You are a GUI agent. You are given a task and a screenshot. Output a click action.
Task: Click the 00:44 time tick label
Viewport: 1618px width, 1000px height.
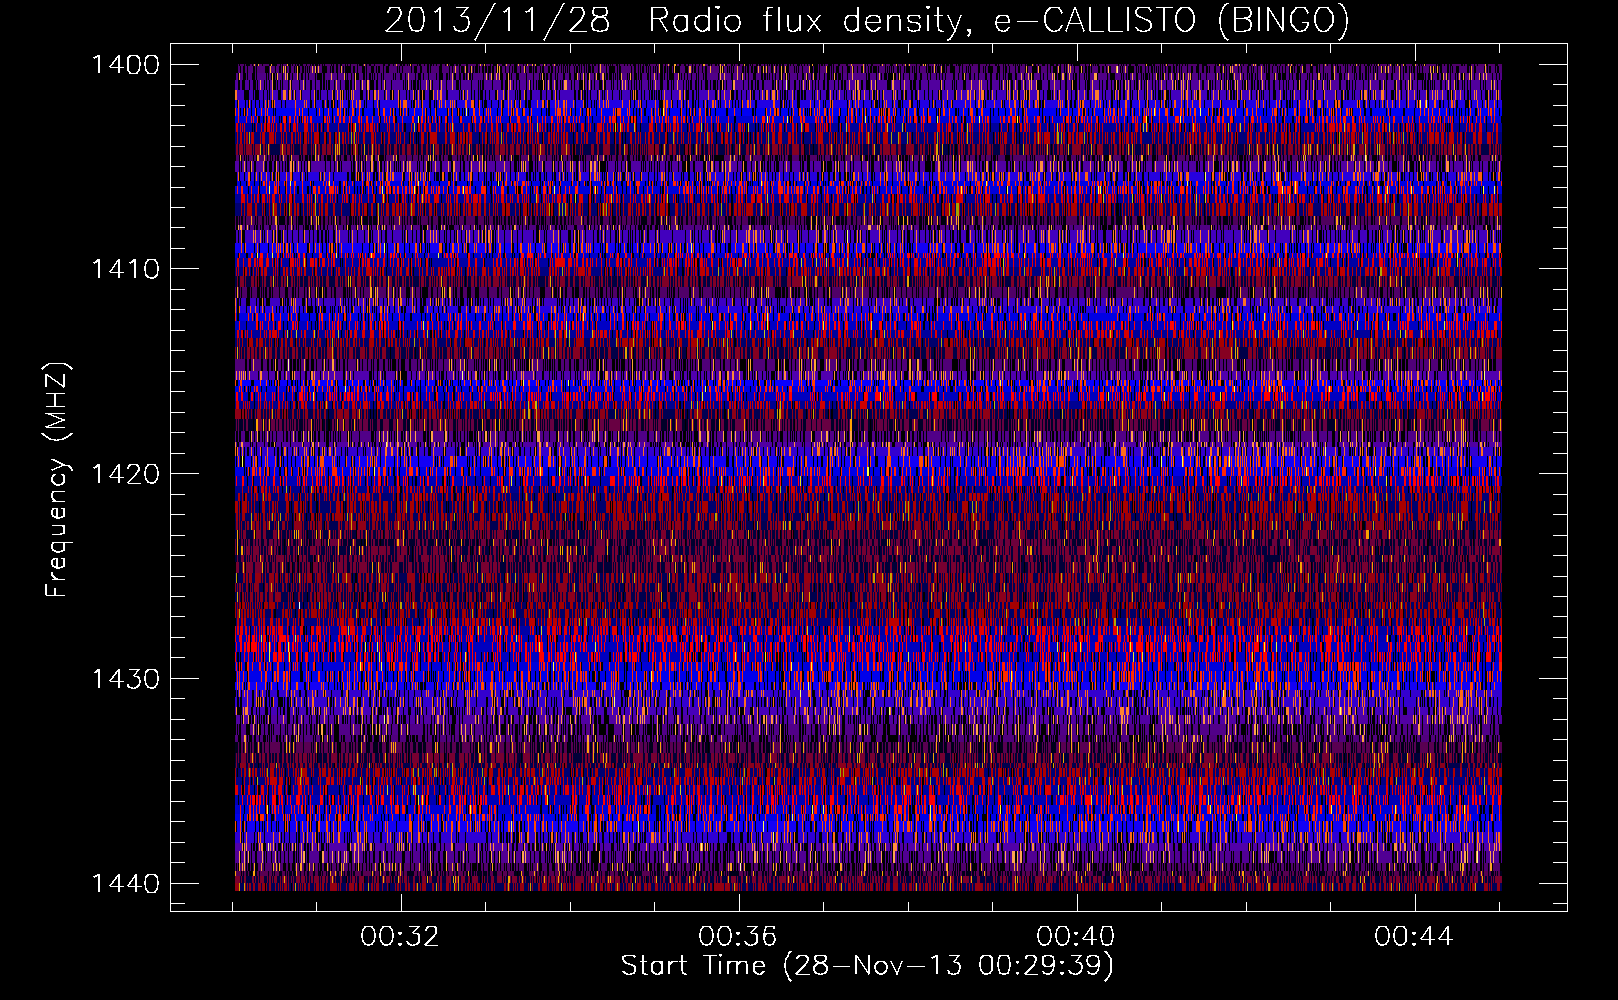point(1414,937)
